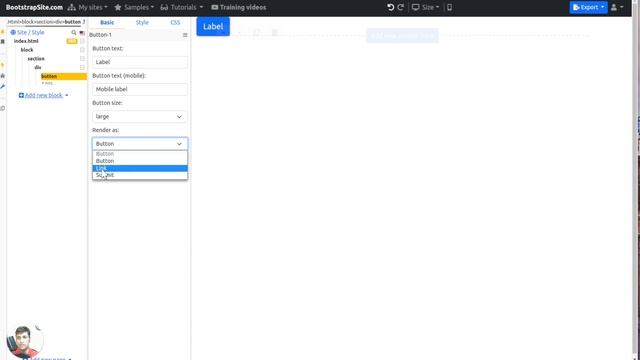640x360 pixels.
Task: Click the undo icon in the top bar
Action: point(391,7)
